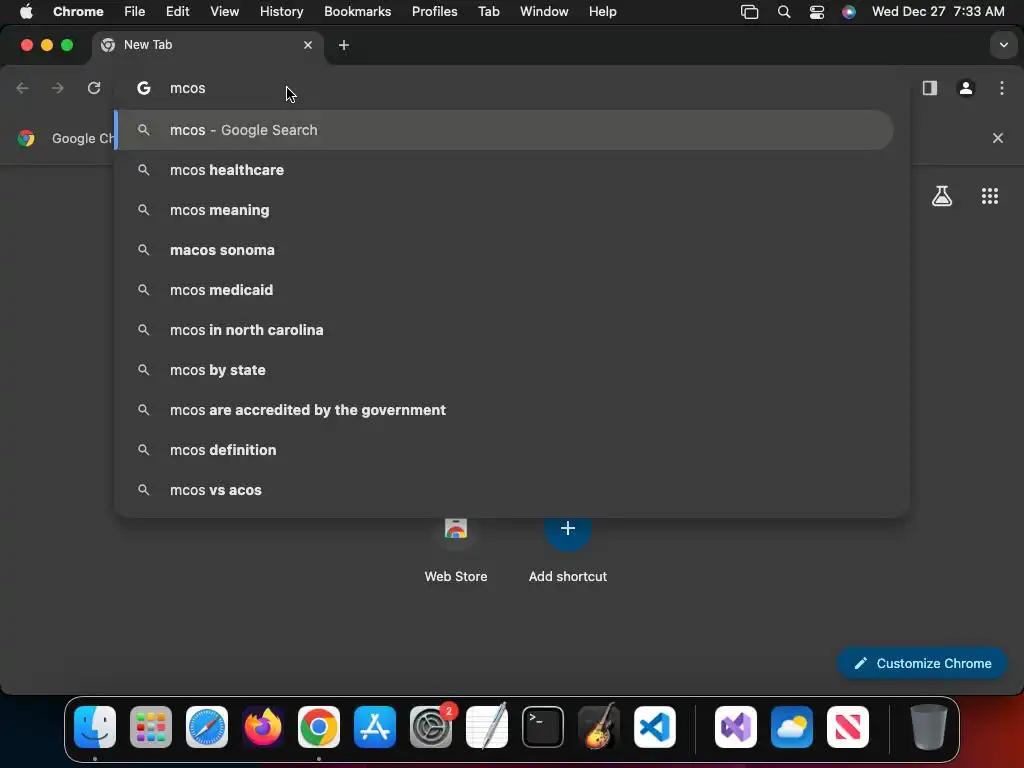Open Safari from the dock
This screenshot has height=768, width=1024.
(207, 727)
